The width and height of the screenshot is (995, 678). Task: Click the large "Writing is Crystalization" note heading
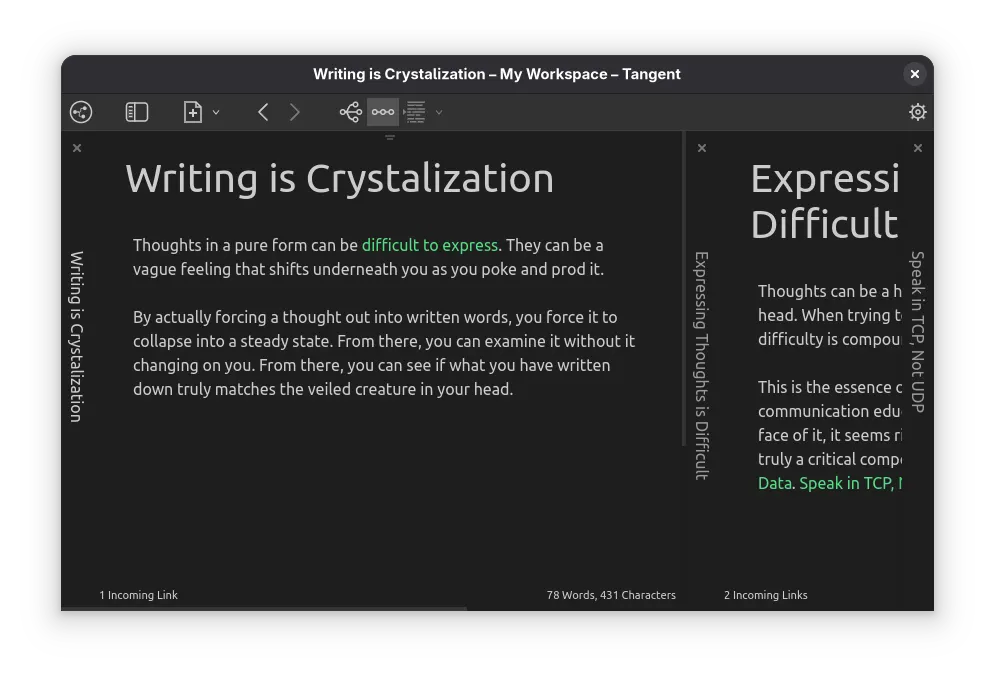[339, 178]
